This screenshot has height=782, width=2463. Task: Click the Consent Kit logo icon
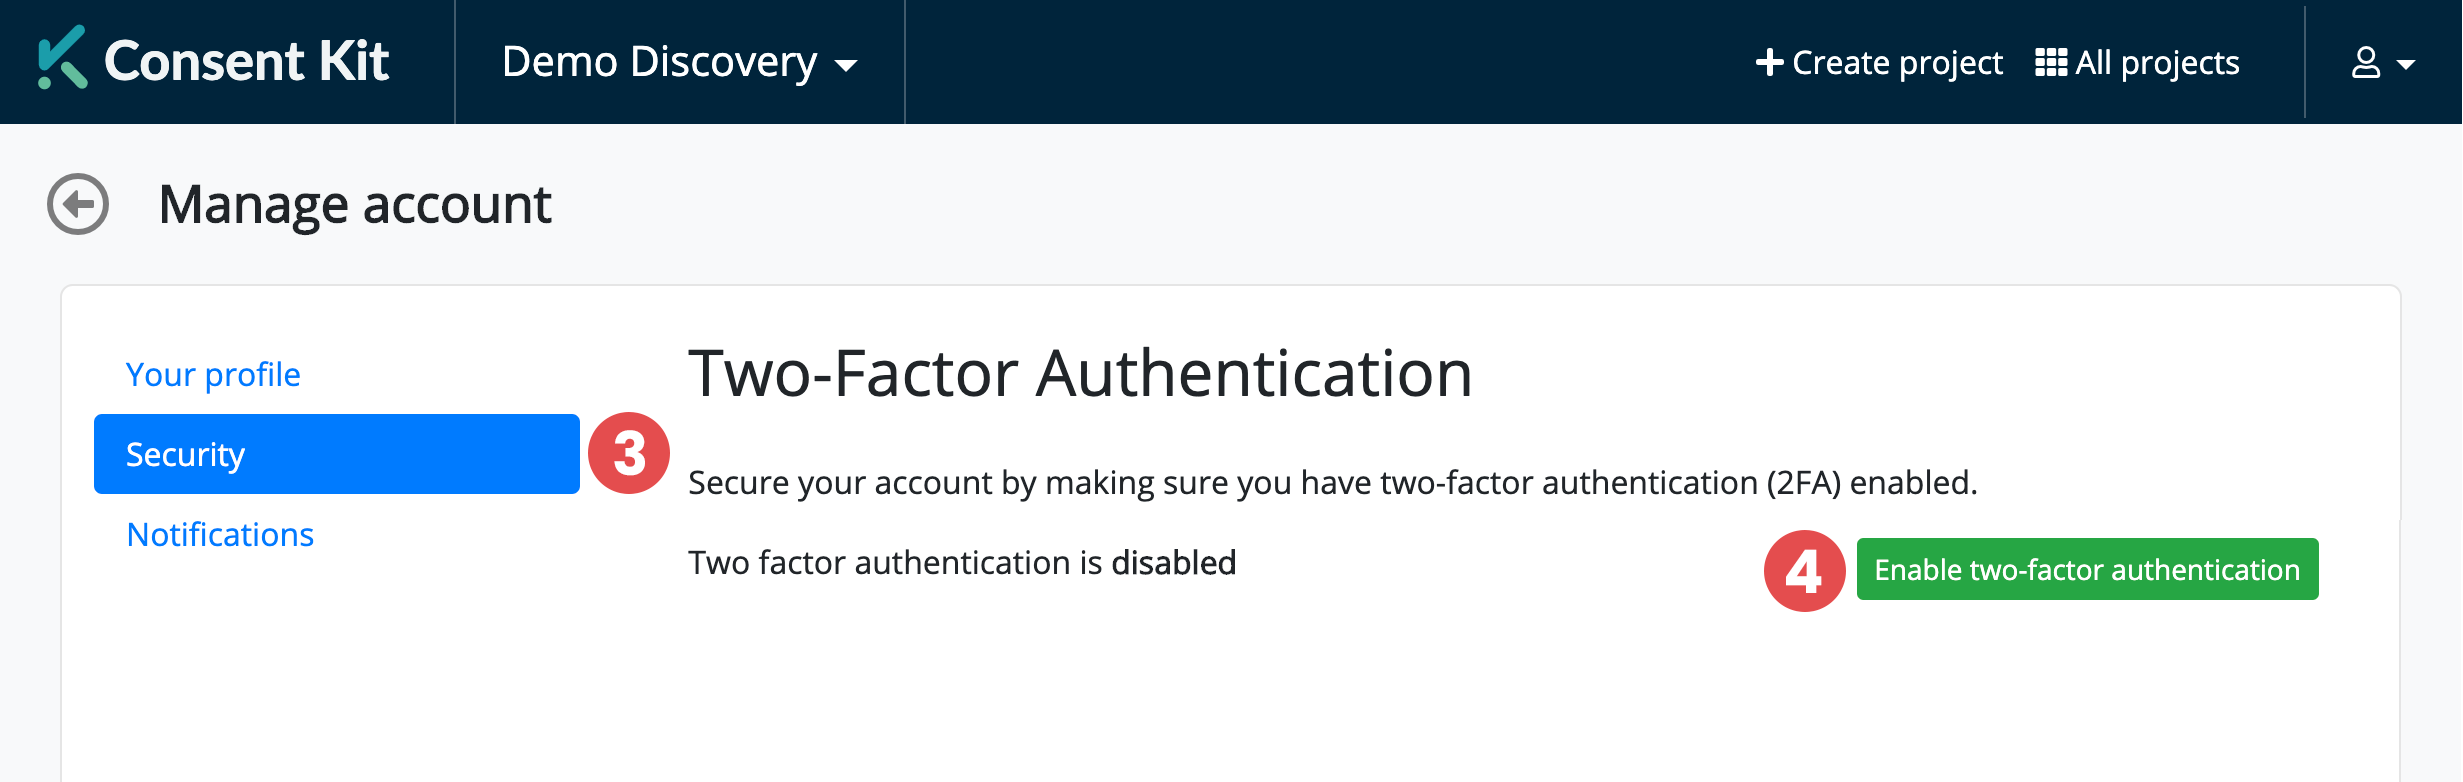(x=62, y=59)
